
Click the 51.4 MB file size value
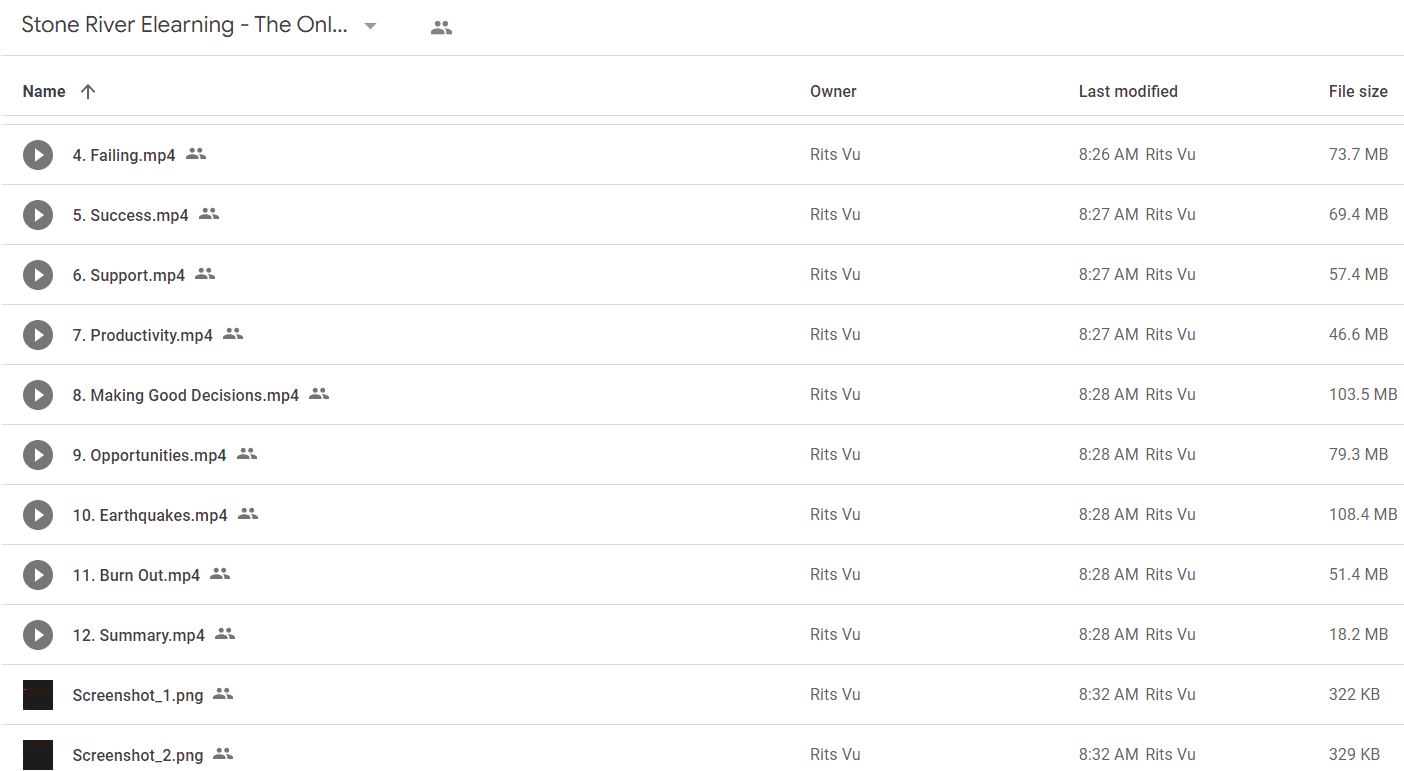(1358, 575)
